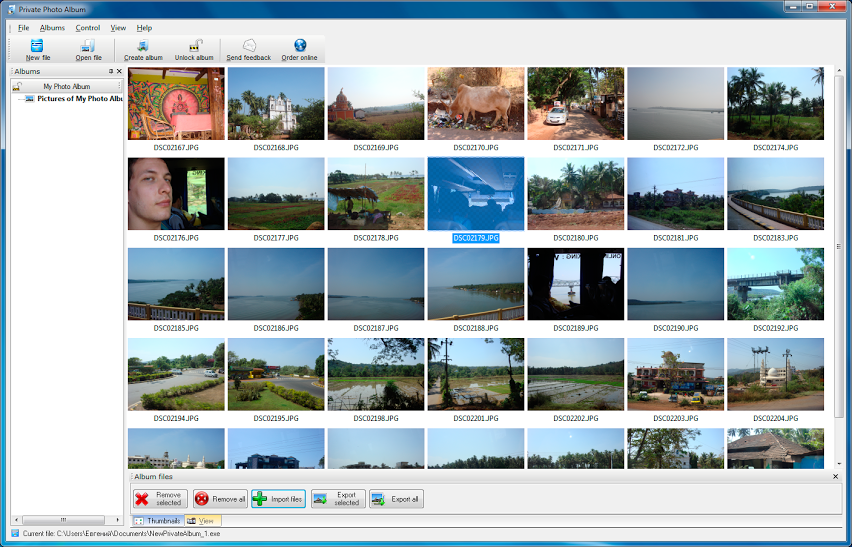852x547 pixels.
Task: Open the Control menu
Action: 88,28
